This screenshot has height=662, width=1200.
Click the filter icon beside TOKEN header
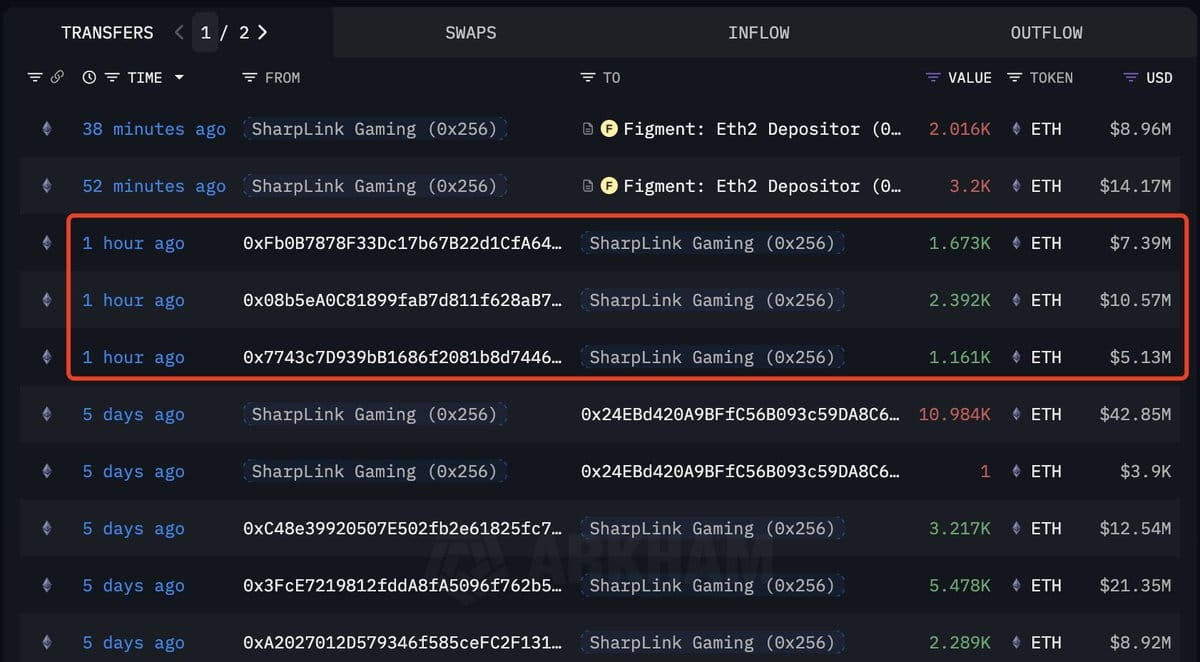1014,77
